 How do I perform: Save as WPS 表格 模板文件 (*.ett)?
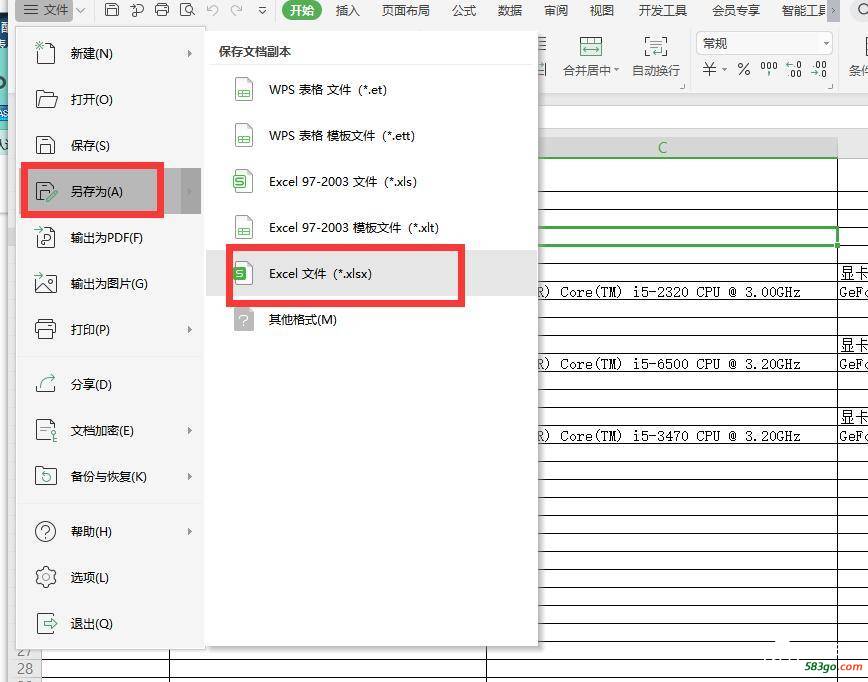point(372,136)
